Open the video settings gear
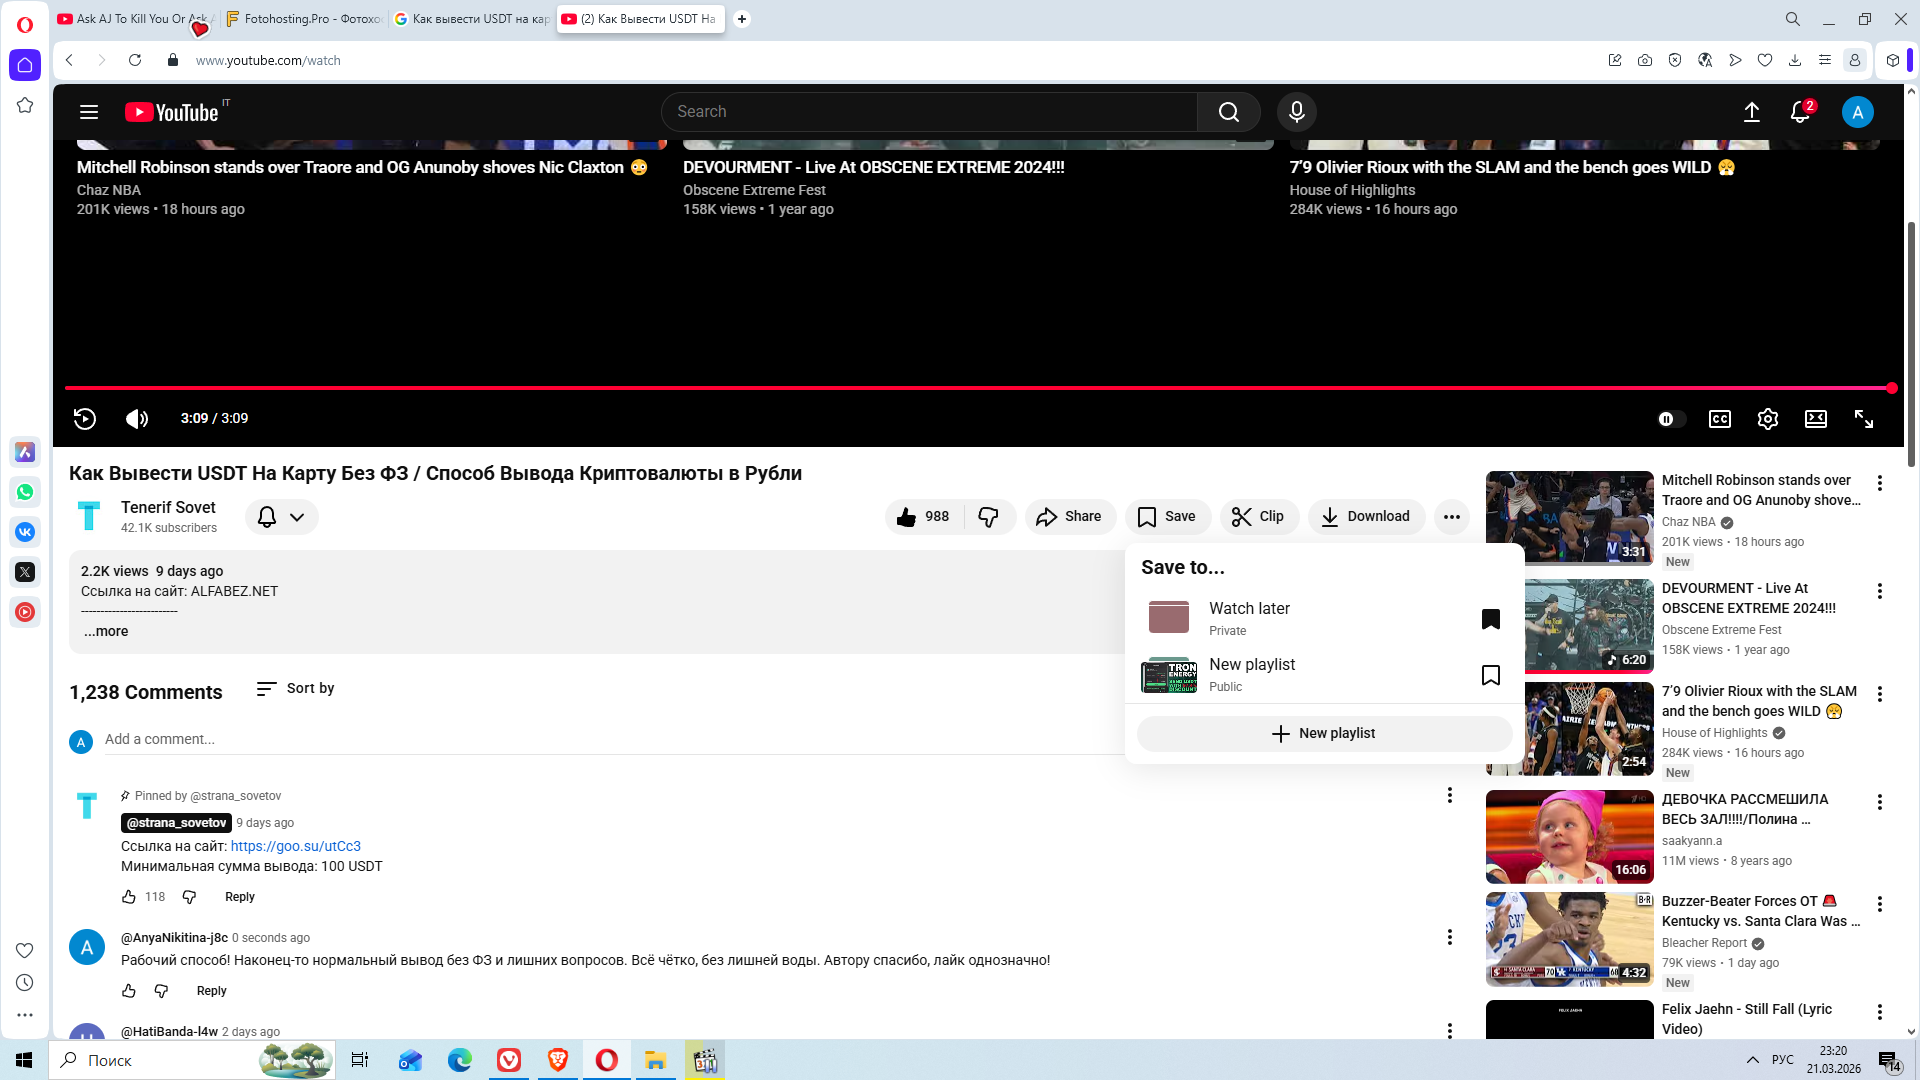 coord(1767,419)
